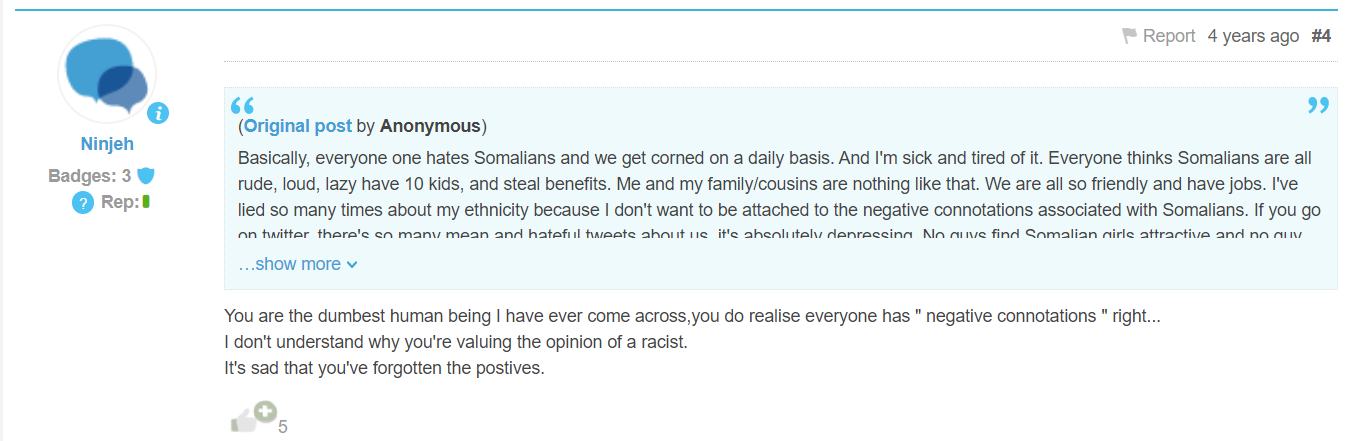Click the closing quotation mark icon

pyautogui.click(x=1318, y=106)
